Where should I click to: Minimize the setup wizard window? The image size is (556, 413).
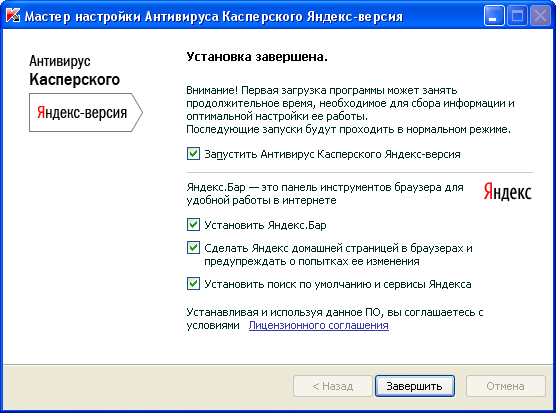(x=494, y=16)
